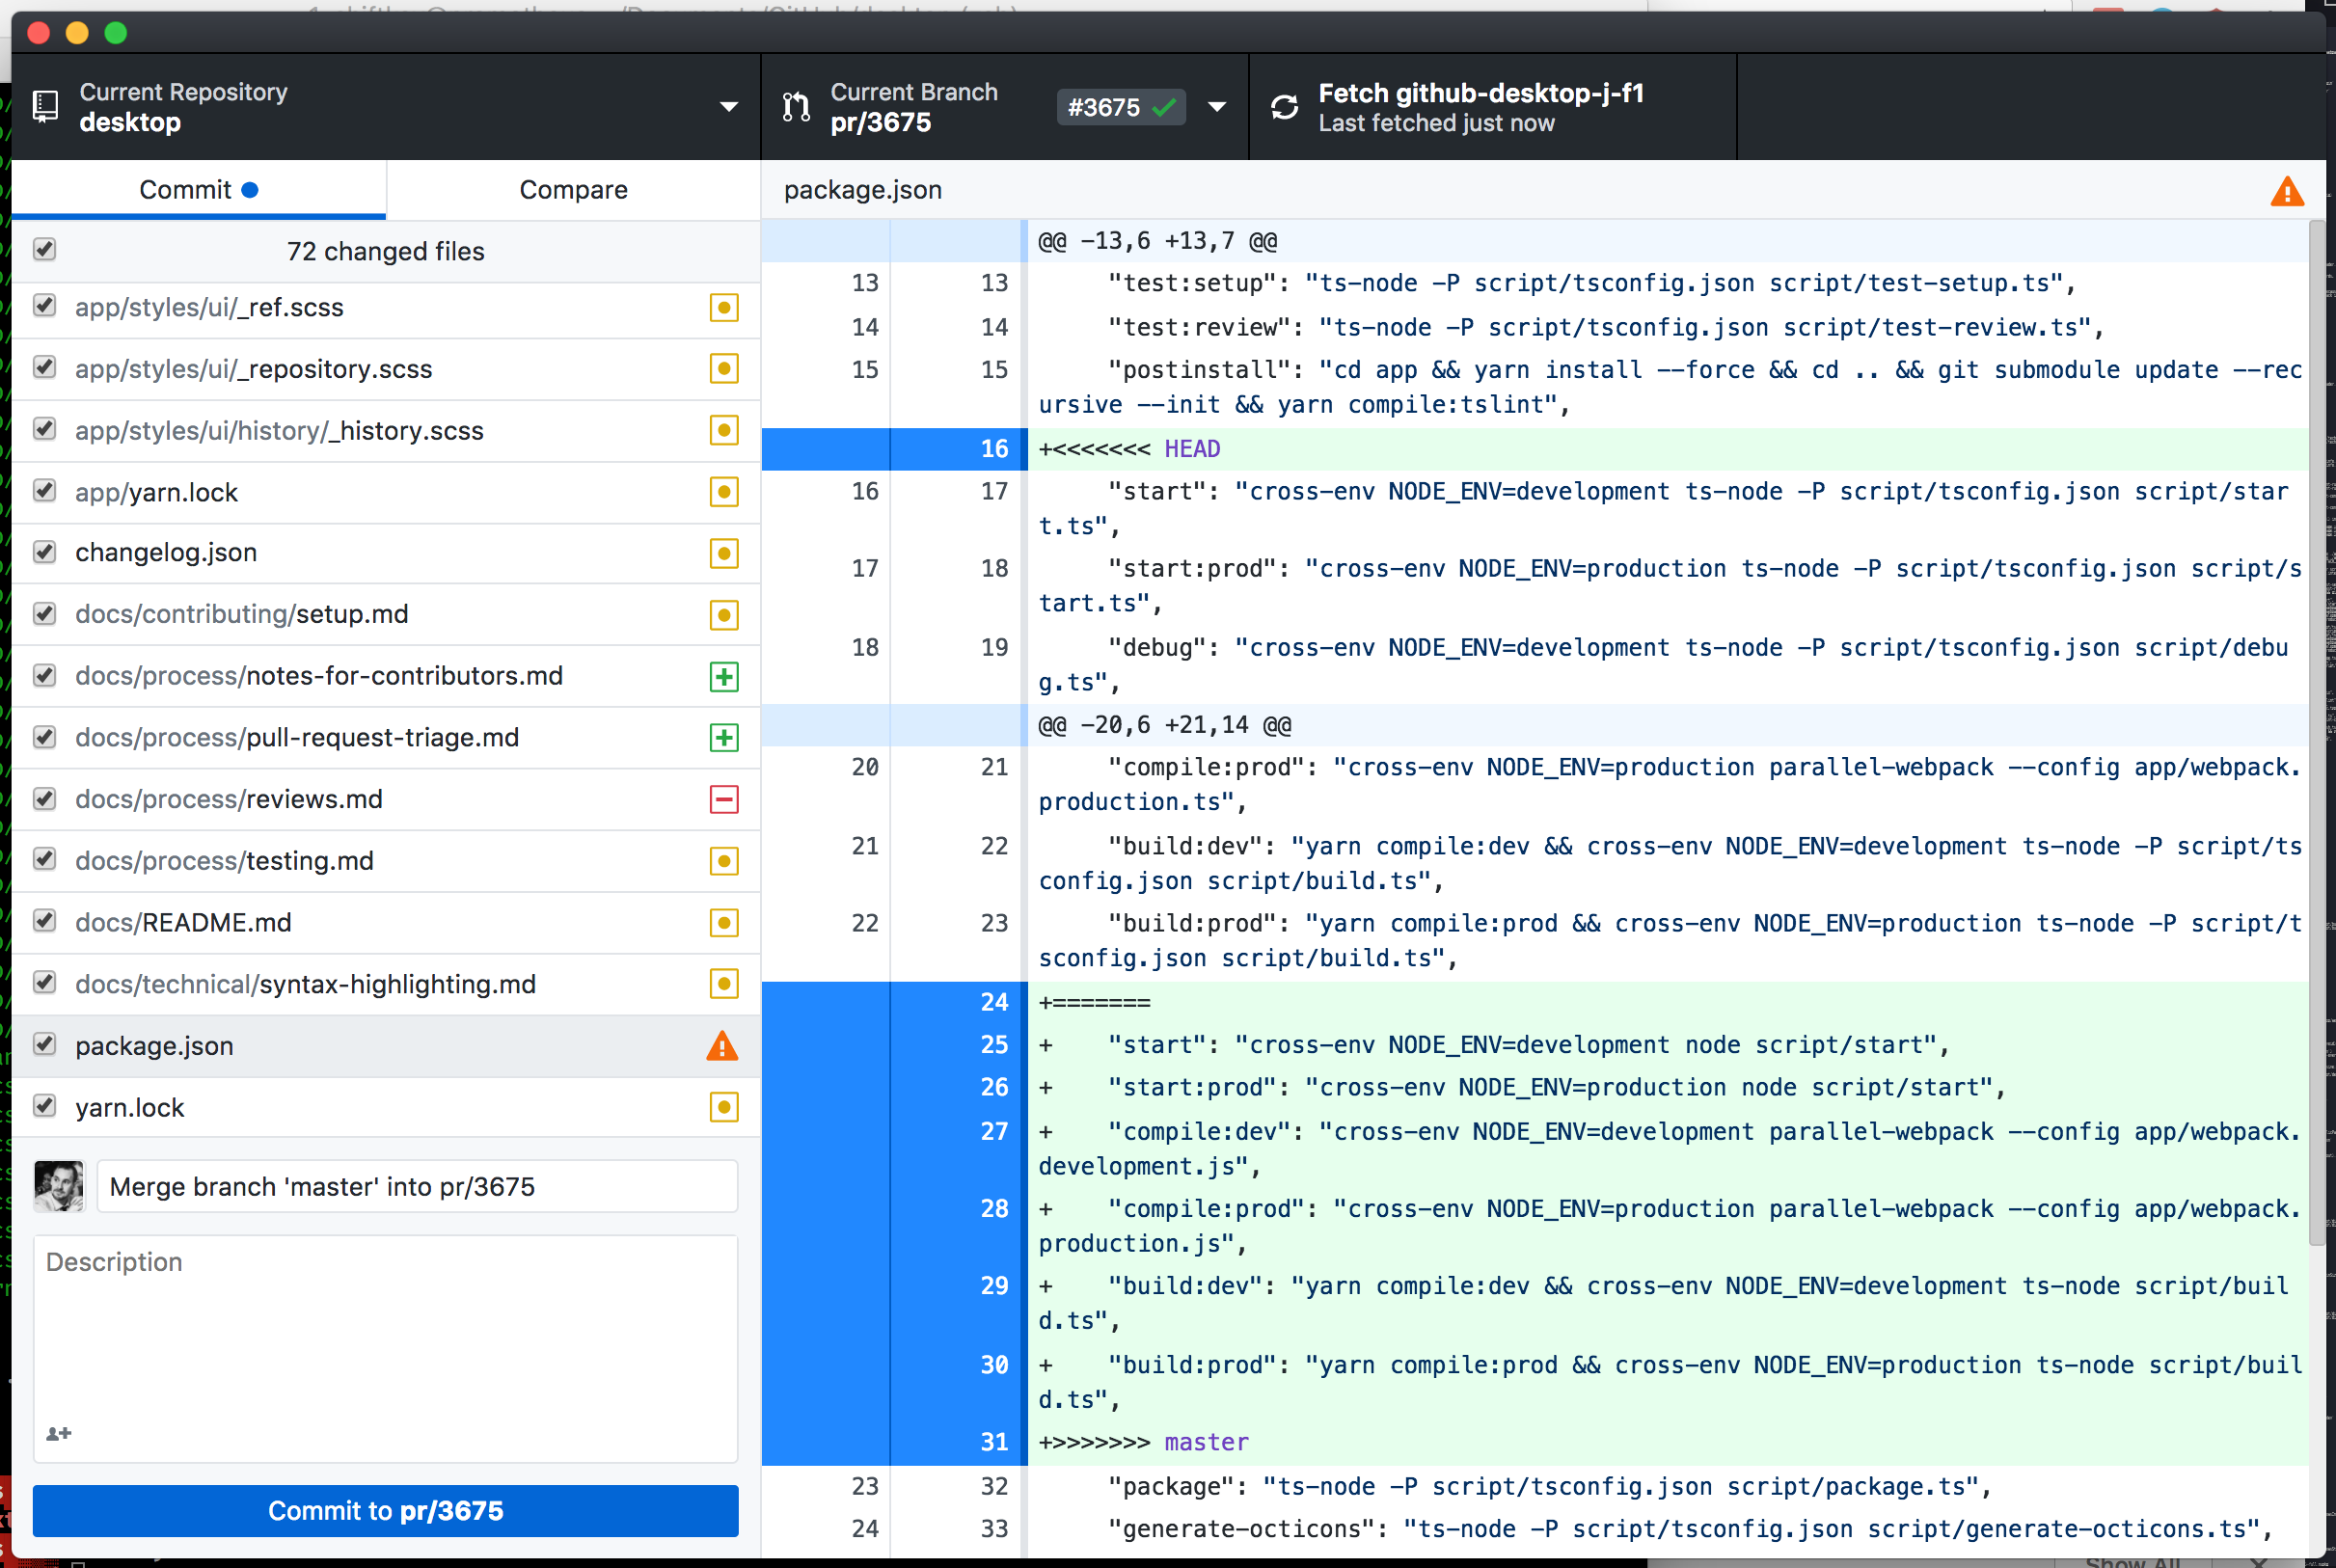The height and width of the screenshot is (1568, 2336).
Task: Click the modified icon for docs/README.md
Action: (x=724, y=923)
